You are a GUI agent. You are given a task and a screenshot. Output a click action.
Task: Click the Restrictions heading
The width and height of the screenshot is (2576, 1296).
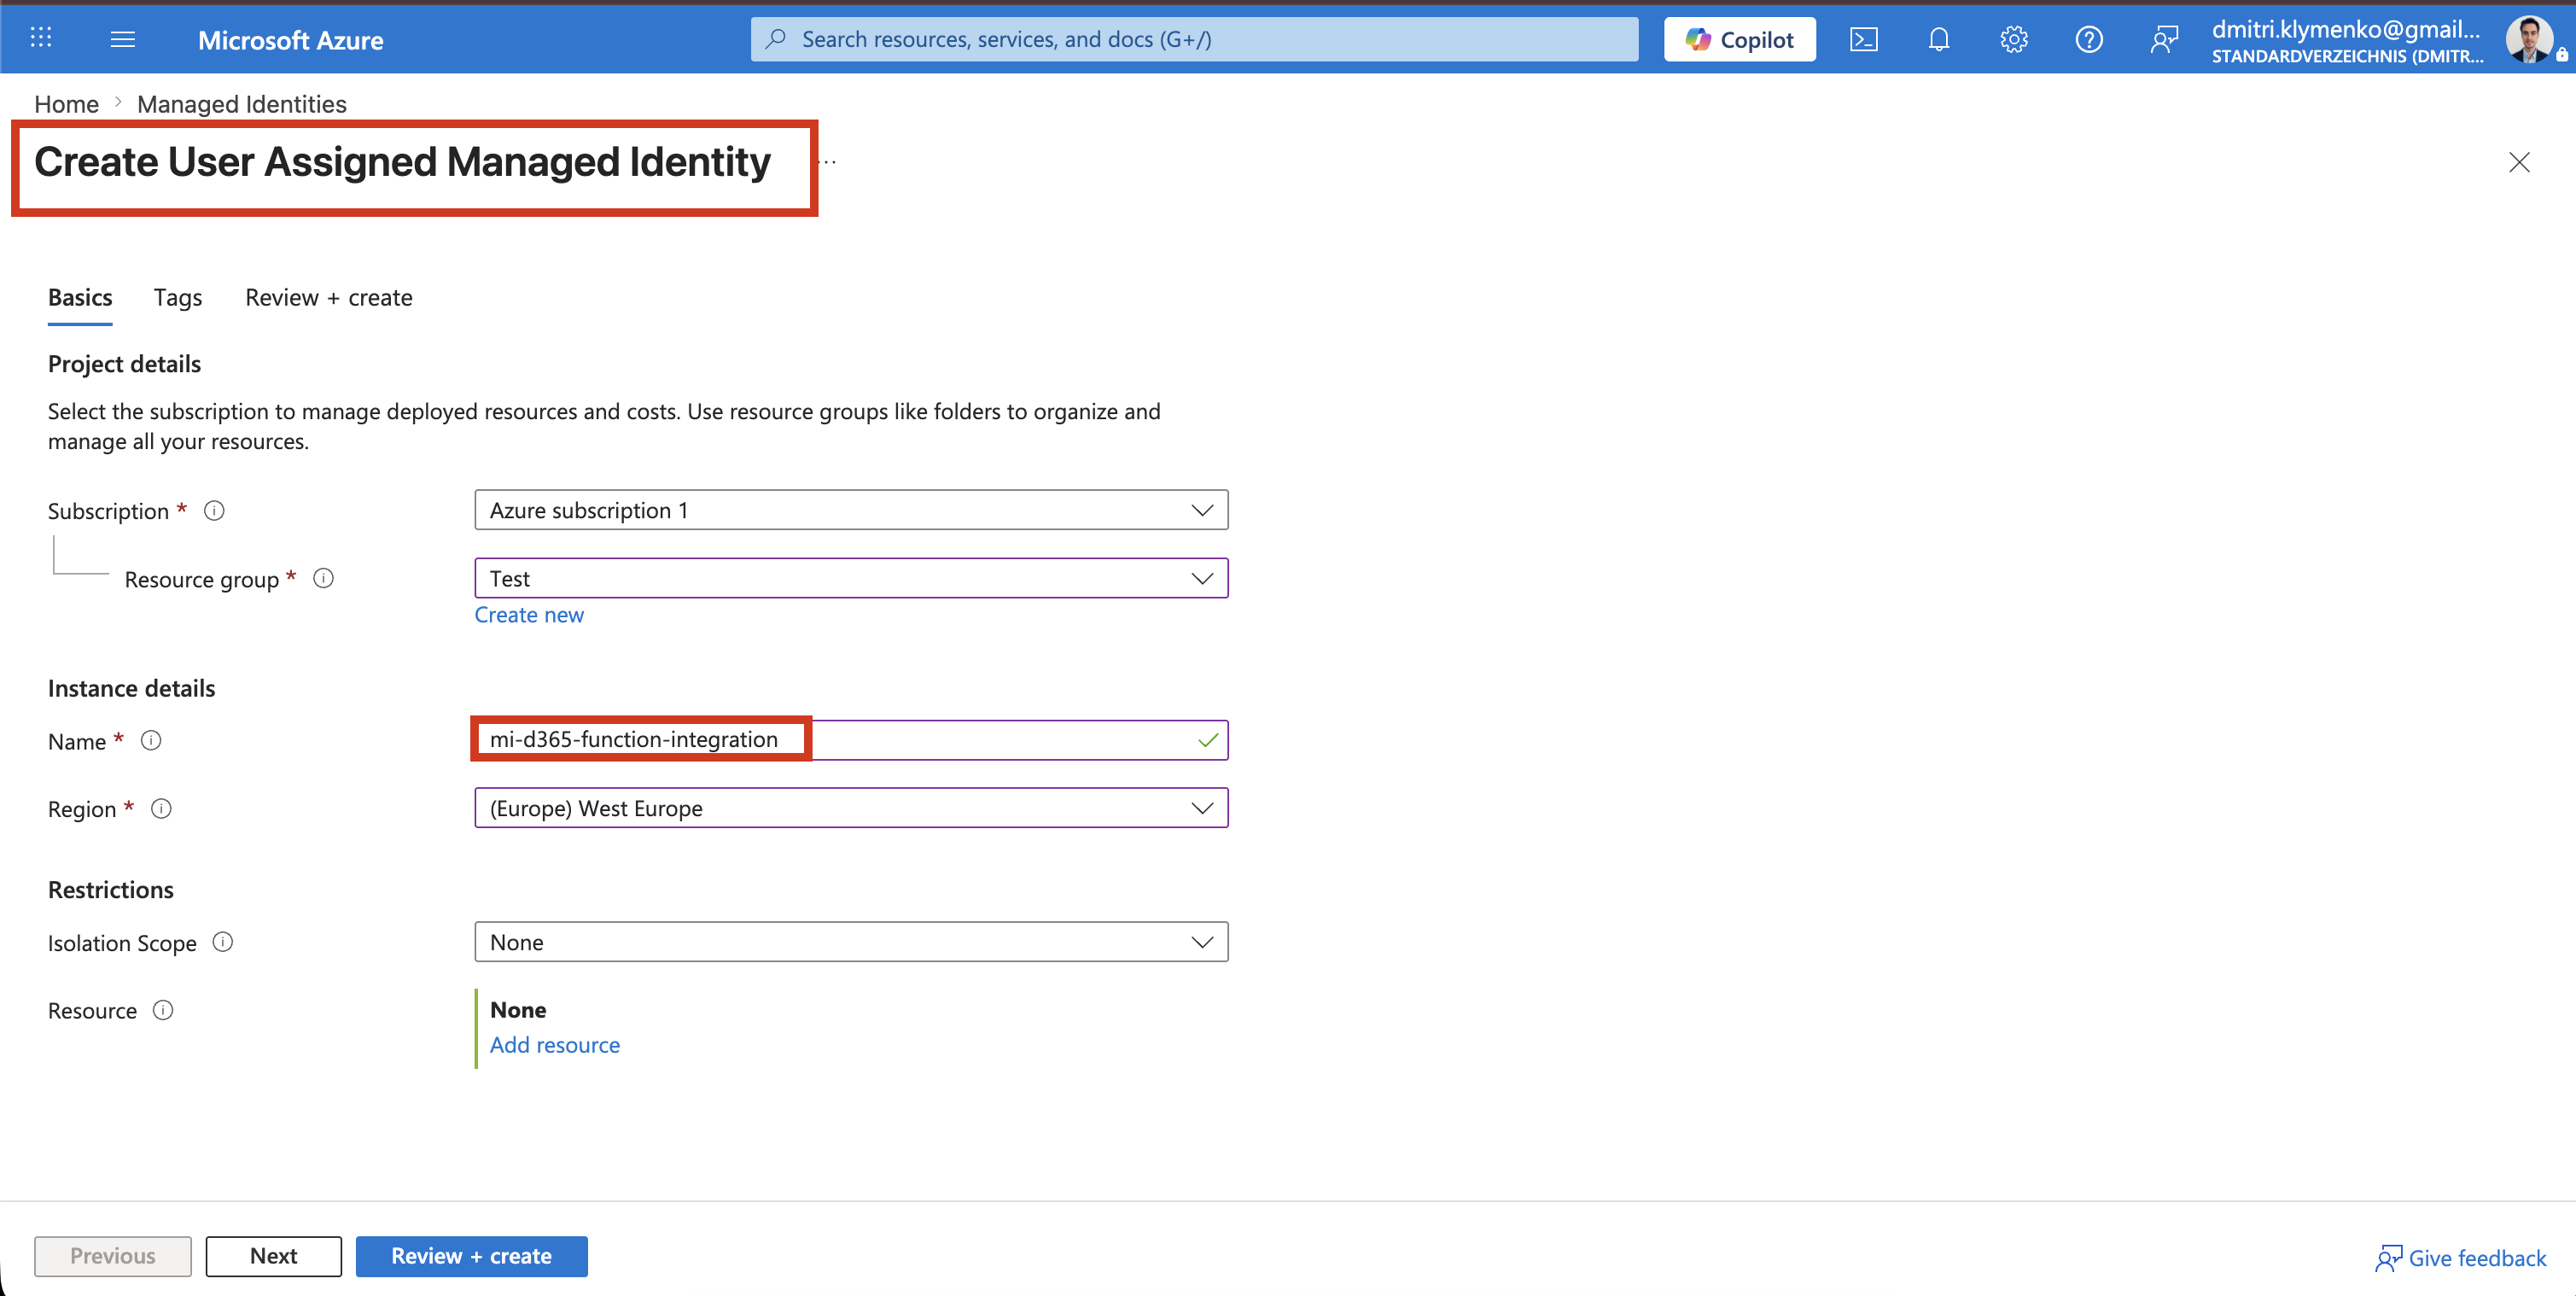111,890
